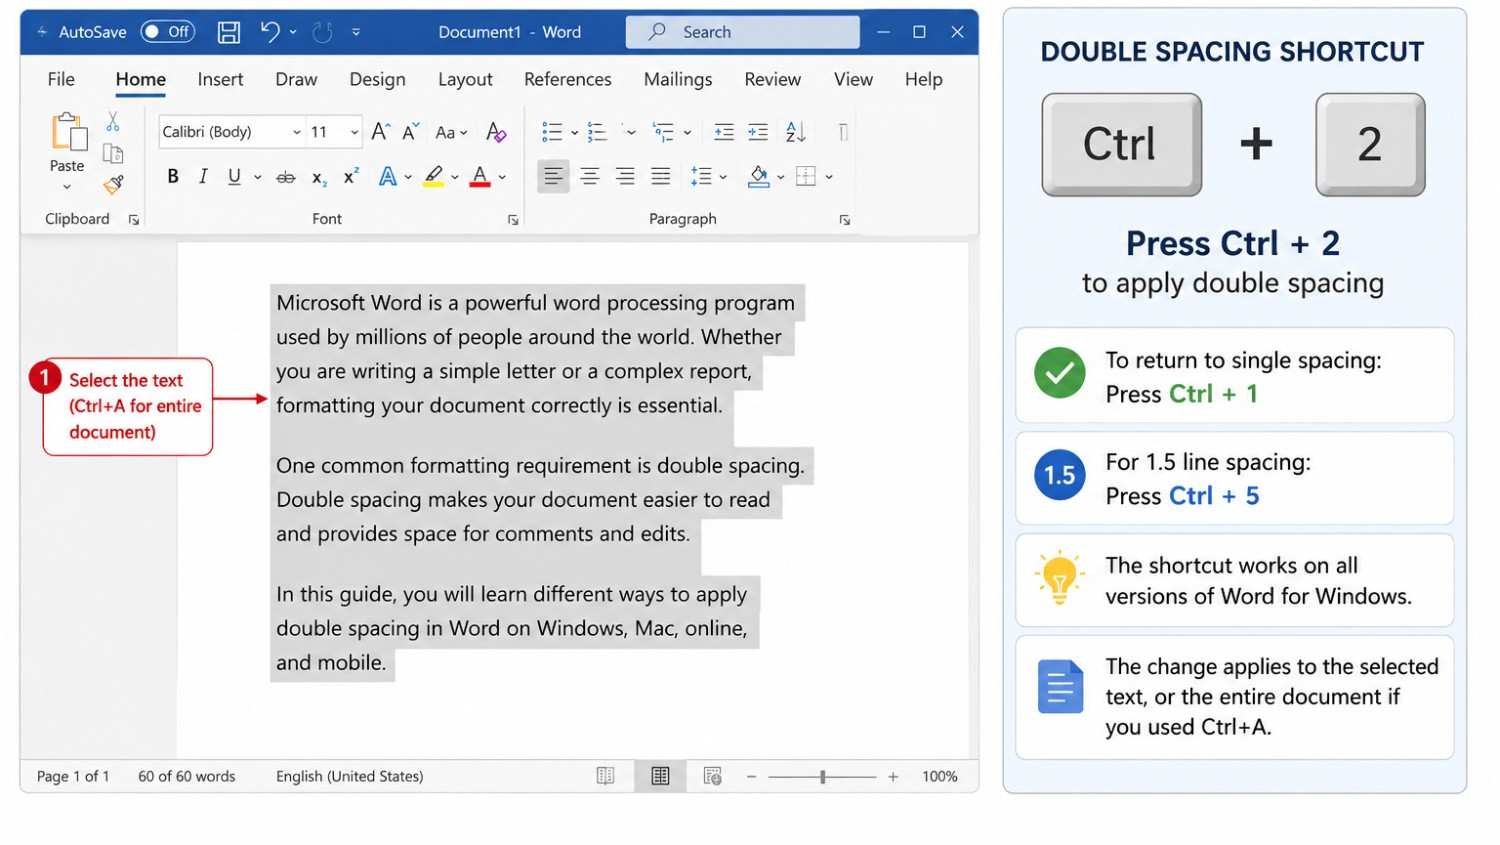Viewport: 1500px width, 845px height.
Task: Open the Help tab
Action: coord(923,79)
